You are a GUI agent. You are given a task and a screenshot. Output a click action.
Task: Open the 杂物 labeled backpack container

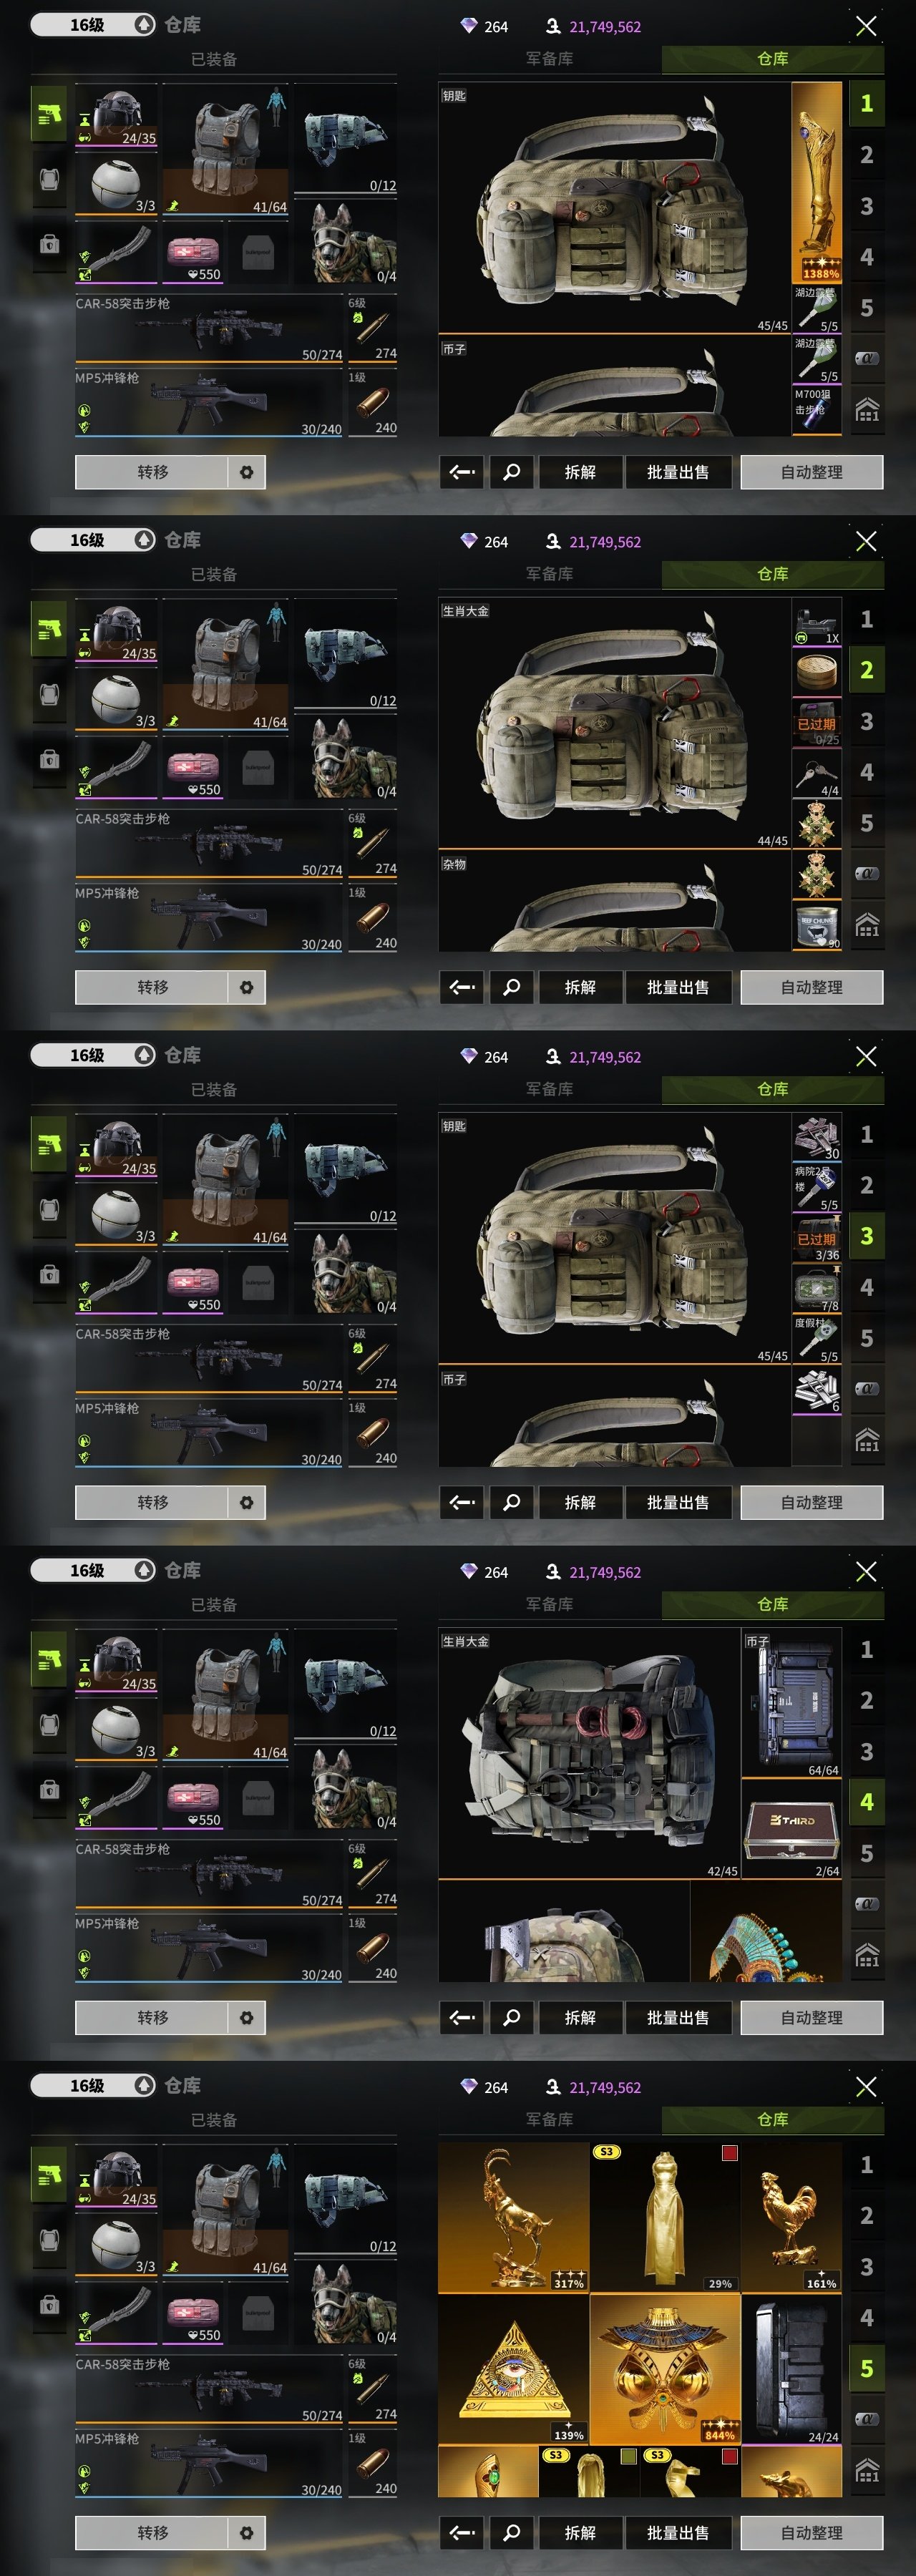point(614,901)
